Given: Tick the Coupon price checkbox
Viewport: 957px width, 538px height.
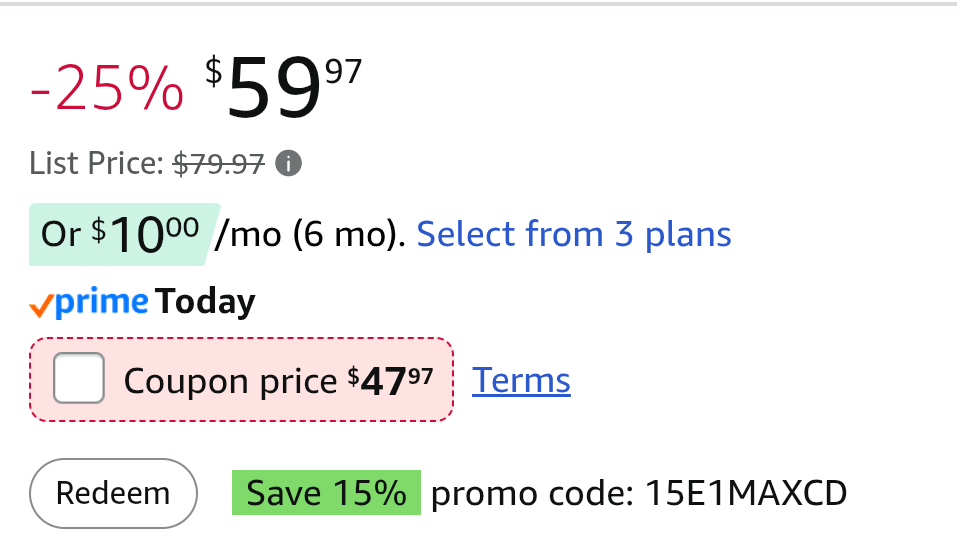Looking at the screenshot, I should pos(79,379).
